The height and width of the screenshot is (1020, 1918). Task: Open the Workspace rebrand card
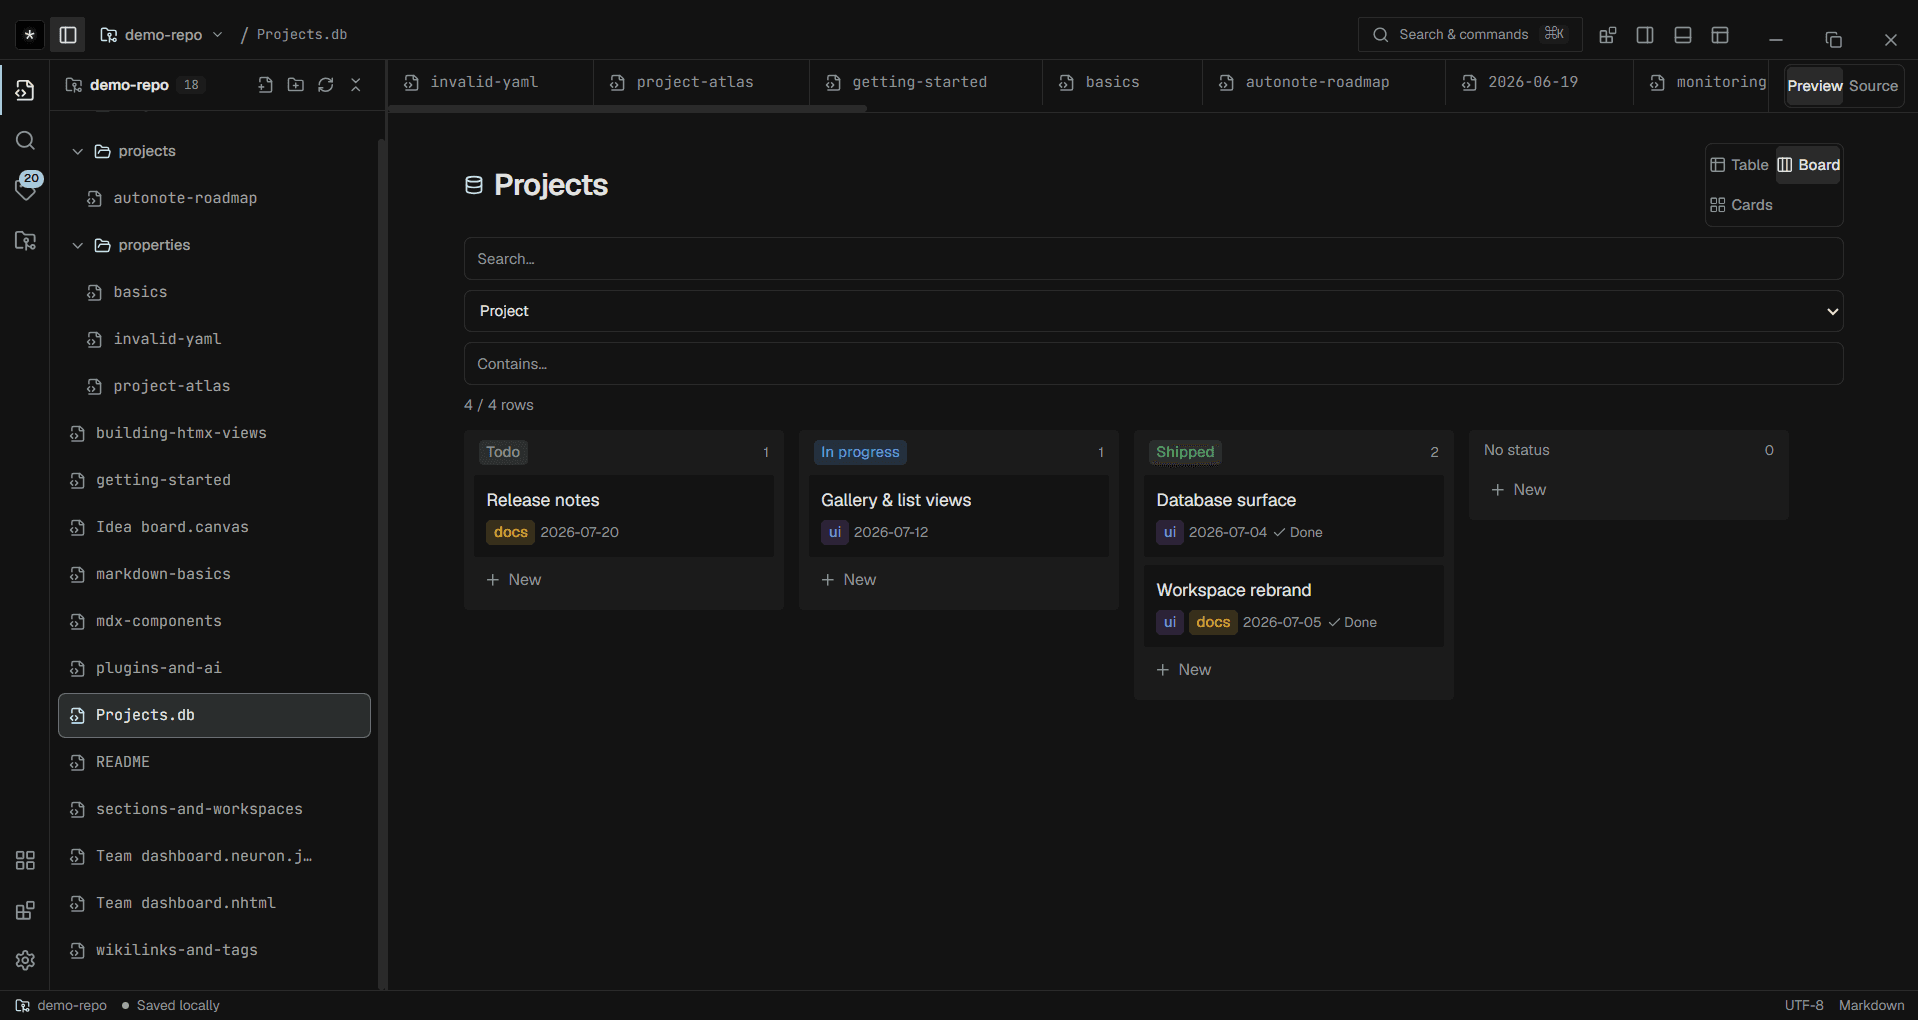click(x=1294, y=606)
